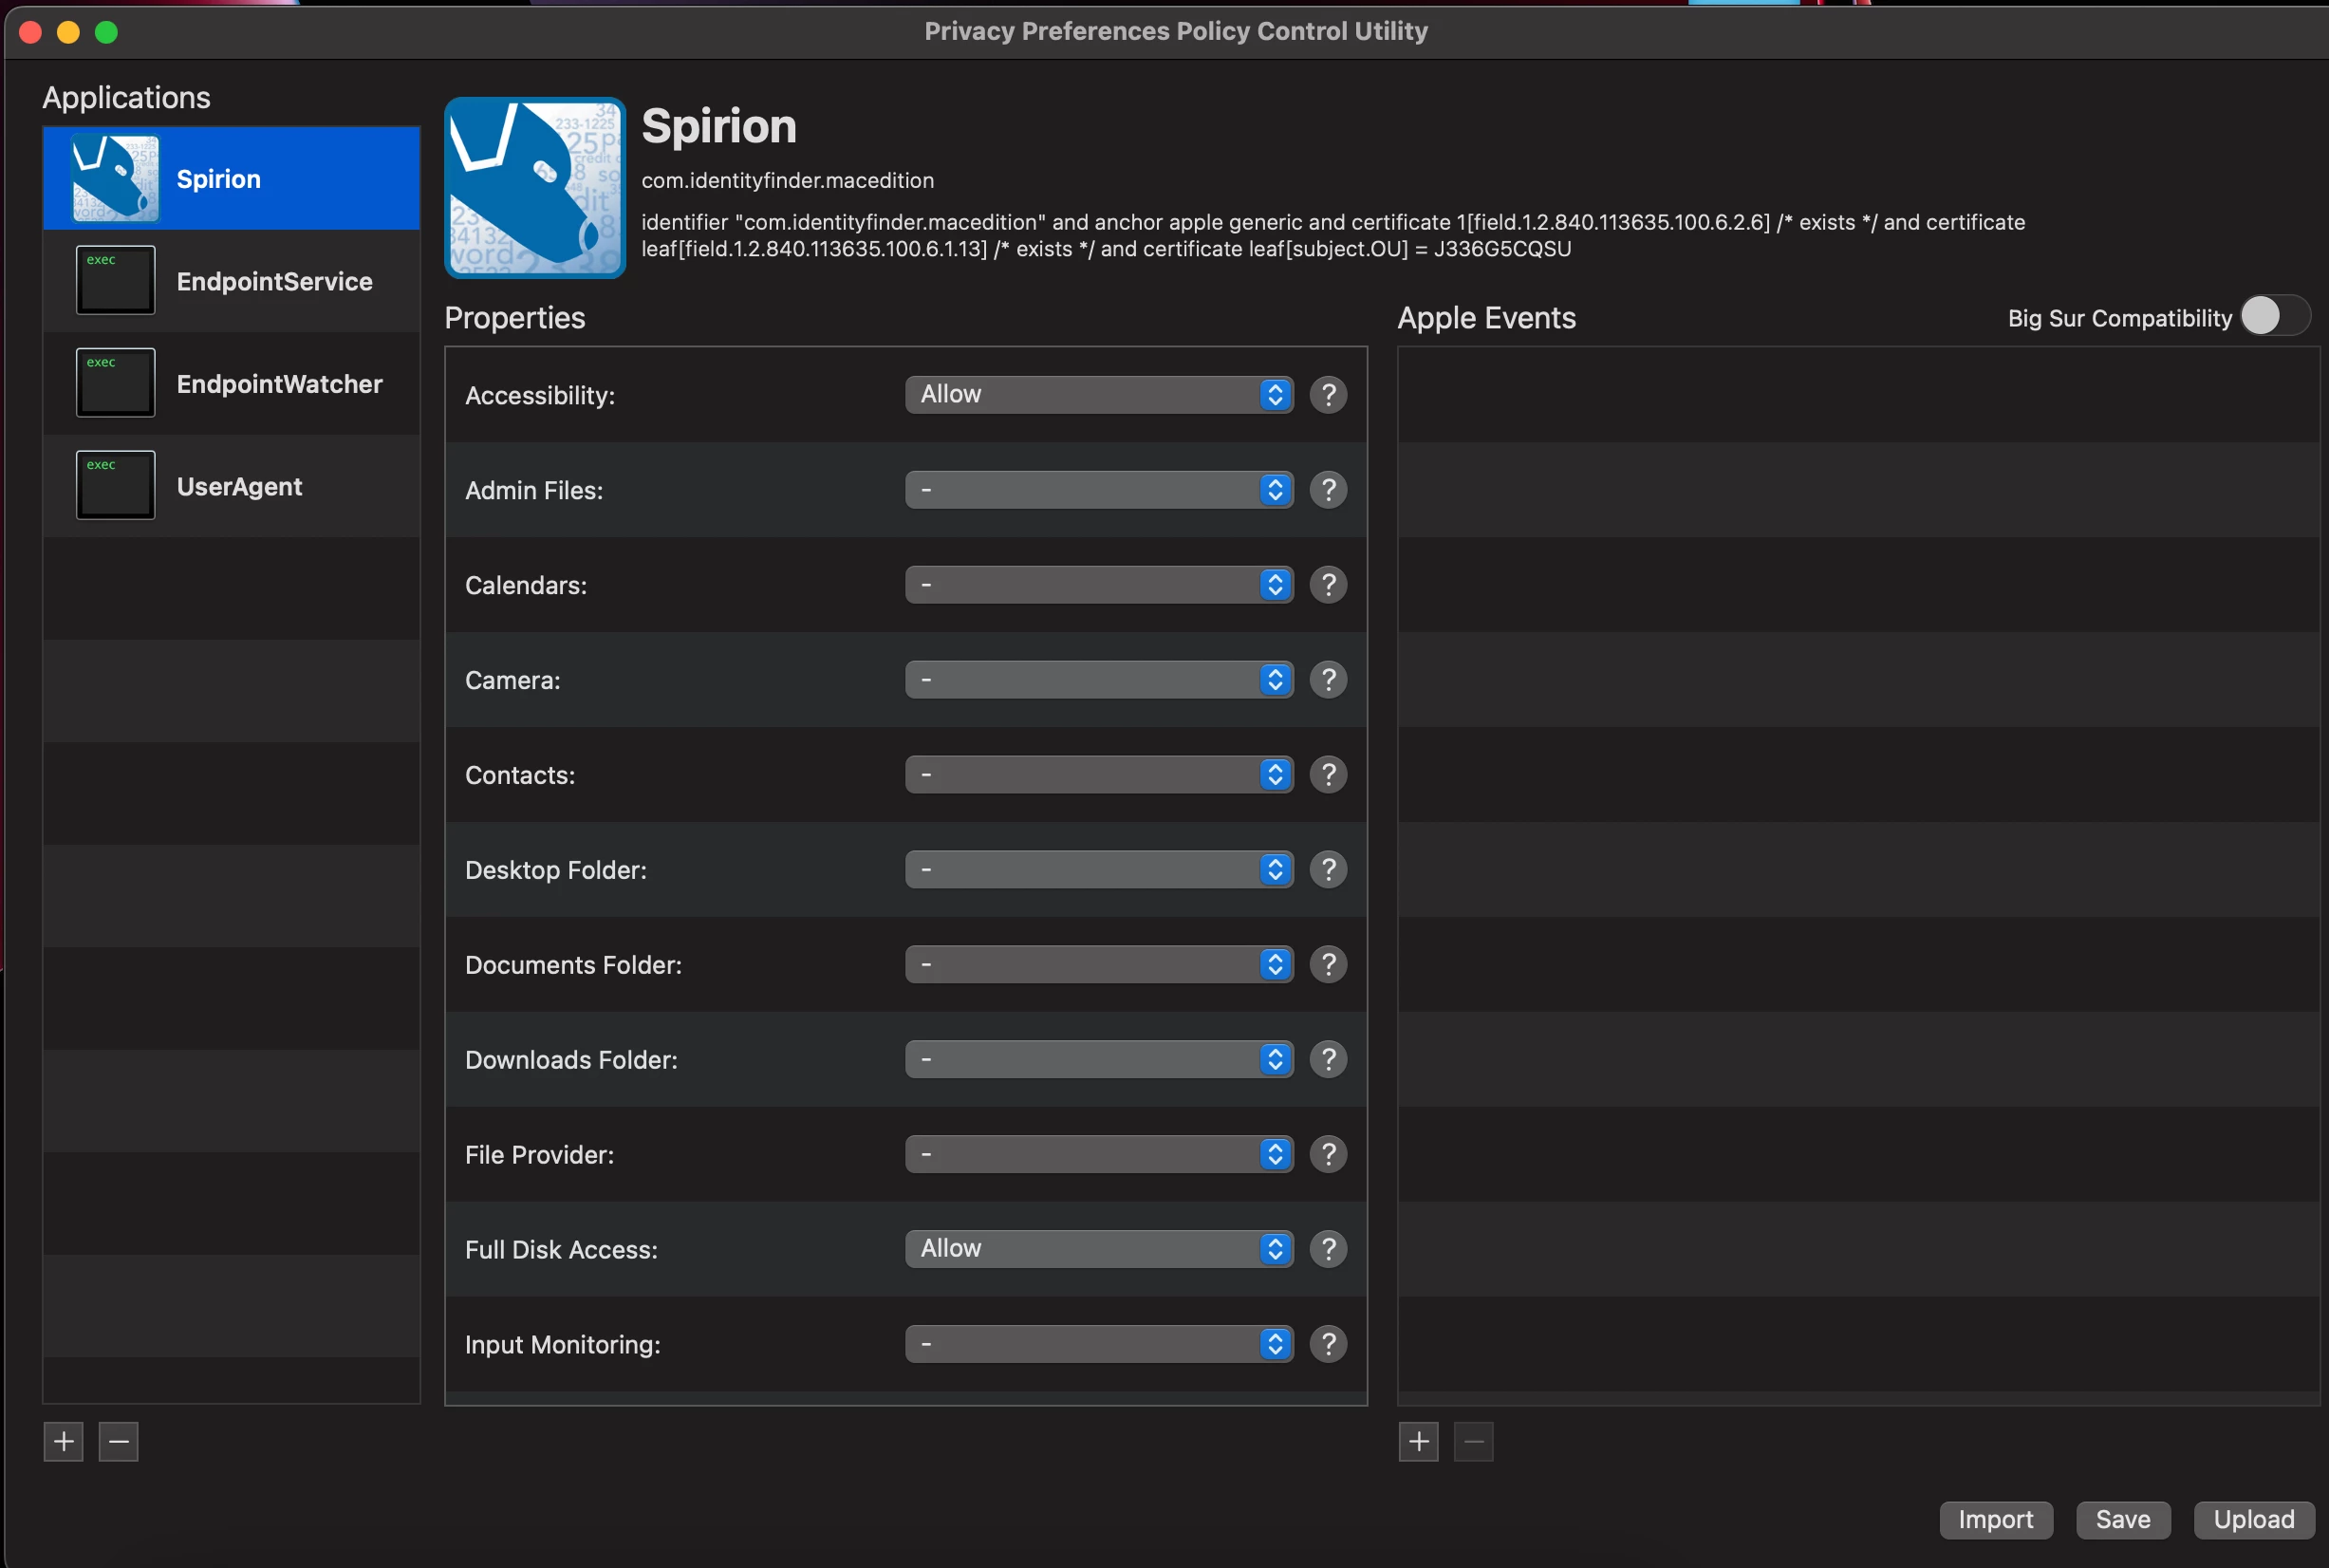Open help for Camera property

pyautogui.click(x=1328, y=680)
